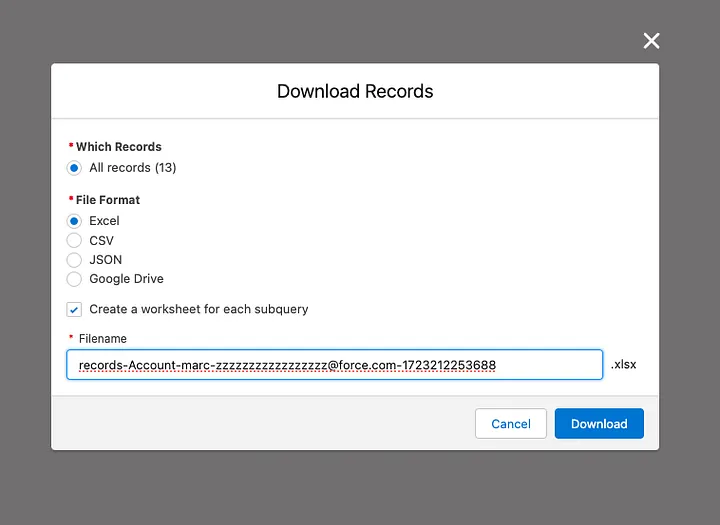Viewport: 720px width, 525px height.
Task: Choose Google Drive as file format
Action: click(x=74, y=279)
